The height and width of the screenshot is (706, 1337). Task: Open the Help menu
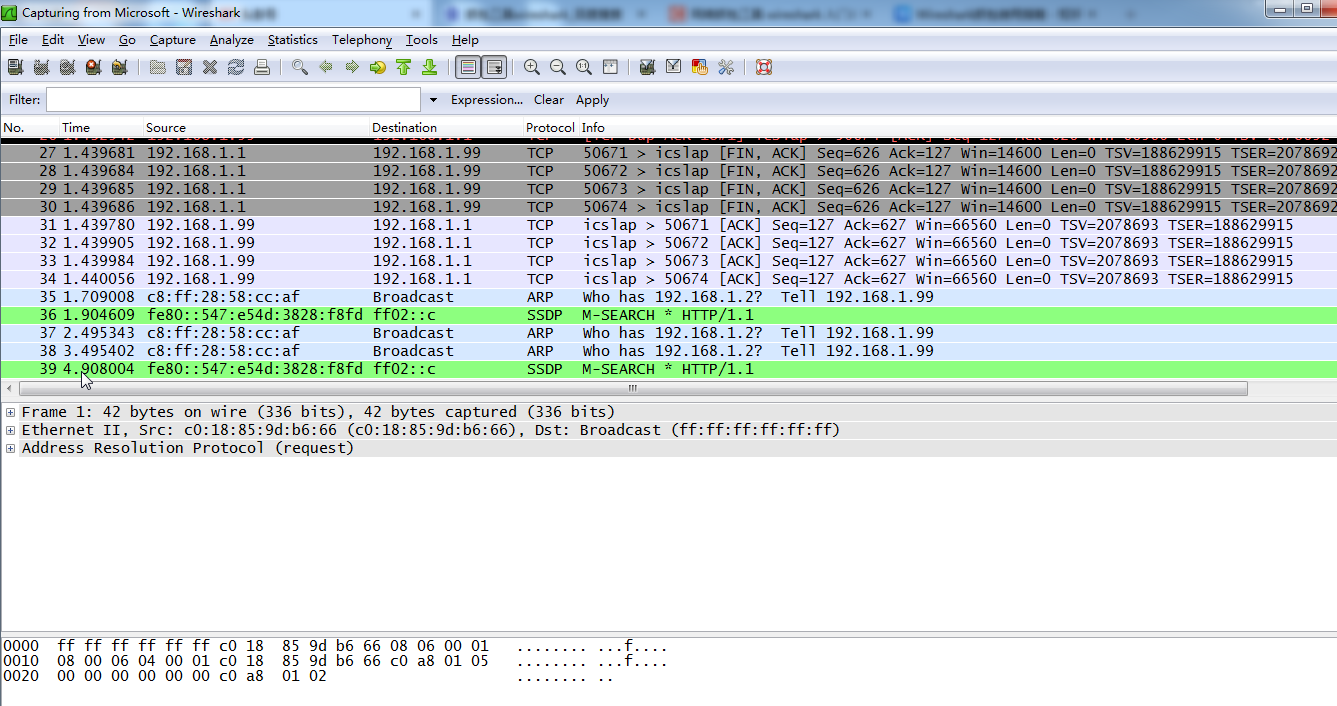coord(465,40)
